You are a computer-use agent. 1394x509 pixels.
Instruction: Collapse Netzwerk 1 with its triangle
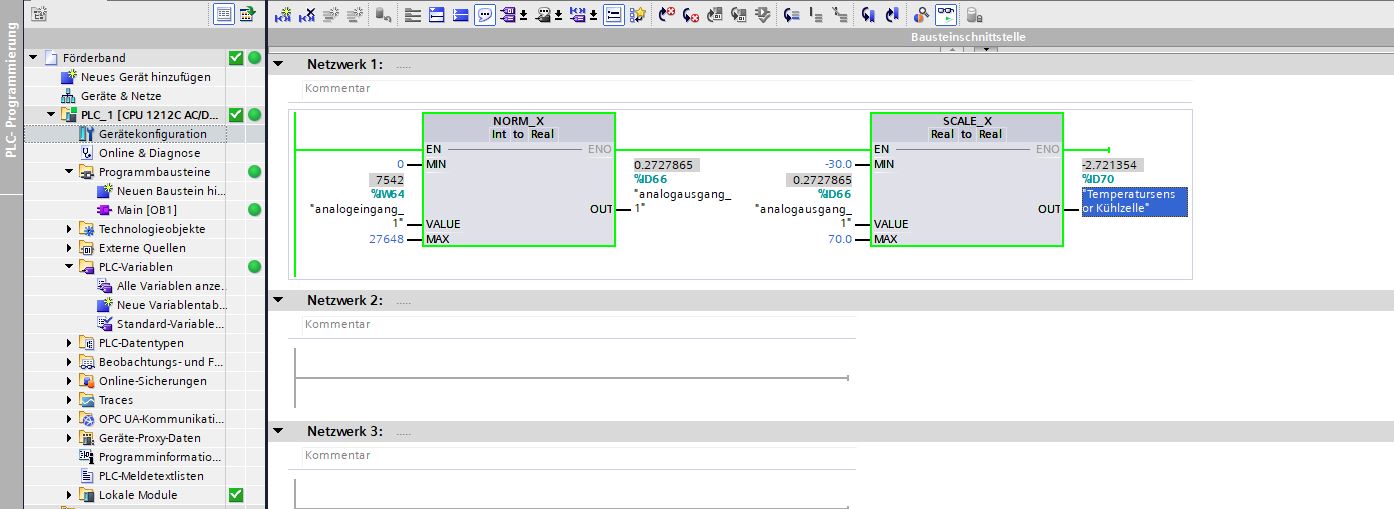coord(279,64)
